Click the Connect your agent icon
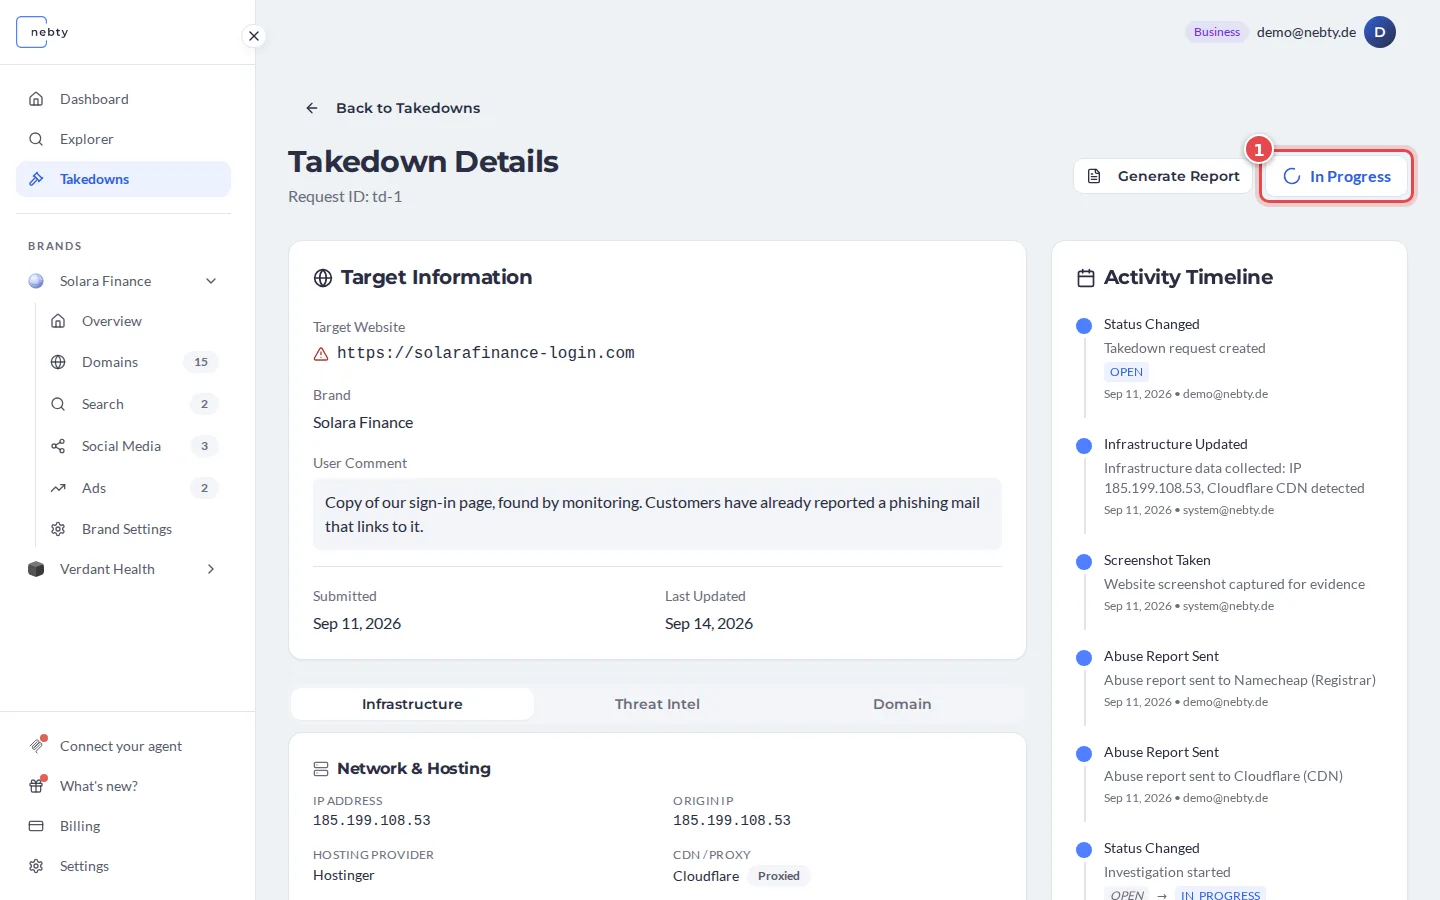This screenshot has height=900, width=1440. pyautogui.click(x=37, y=746)
